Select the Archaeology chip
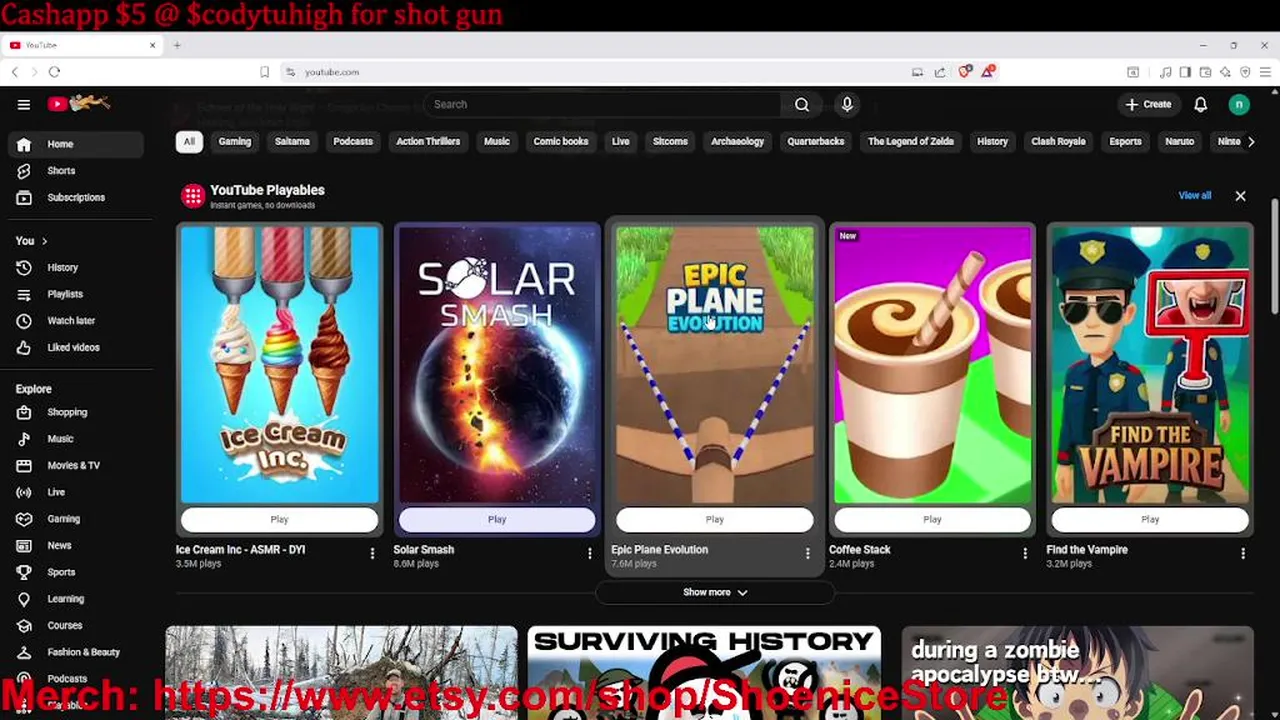Viewport: 1280px width, 720px height. click(737, 141)
